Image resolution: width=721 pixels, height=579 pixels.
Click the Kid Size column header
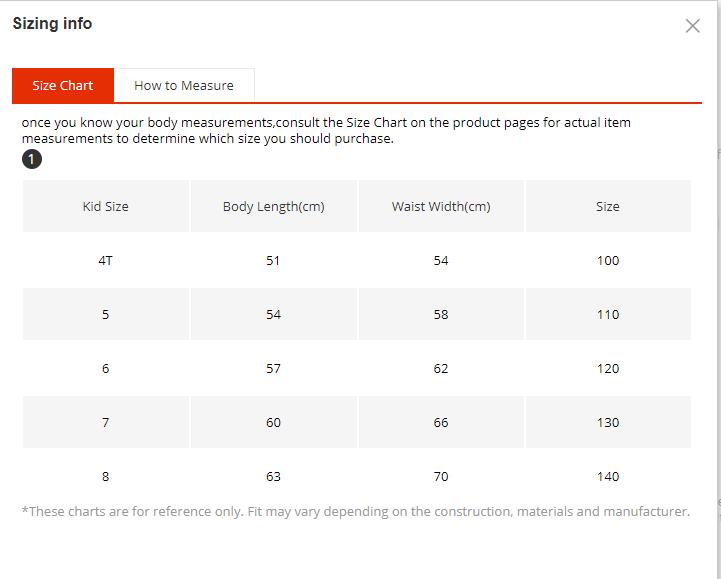(x=105, y=206)
